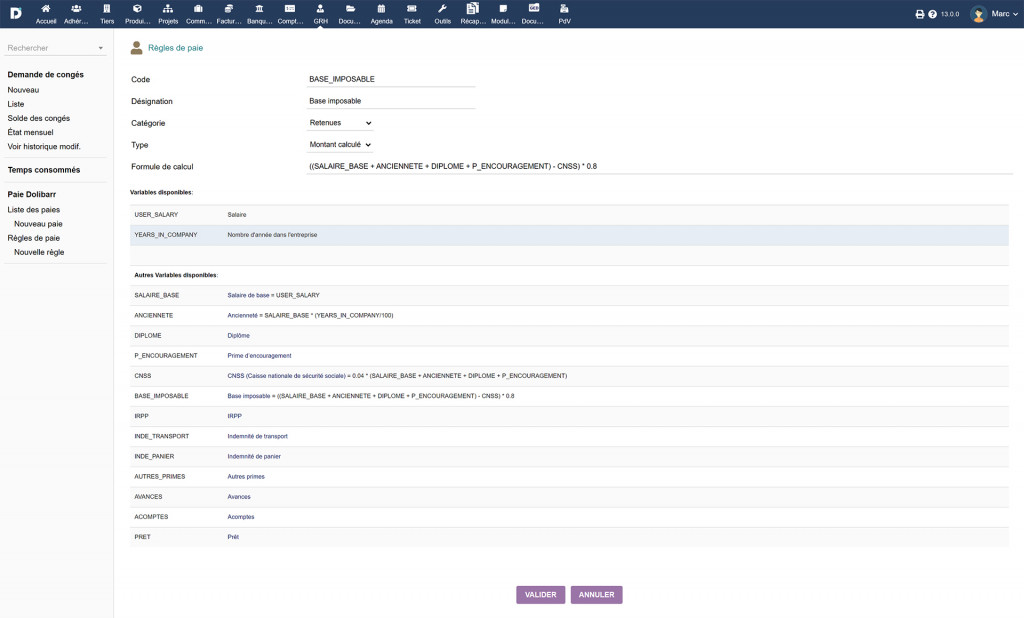The width and height of the screenshot is (1024, 618).
Task: Click the VALIDER button
Action: point(540,595)
